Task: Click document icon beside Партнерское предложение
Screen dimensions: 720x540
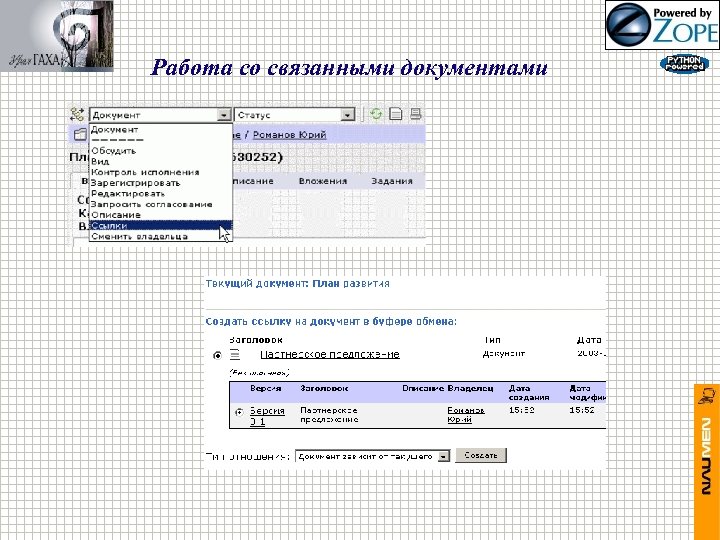Action: point(235,354)
